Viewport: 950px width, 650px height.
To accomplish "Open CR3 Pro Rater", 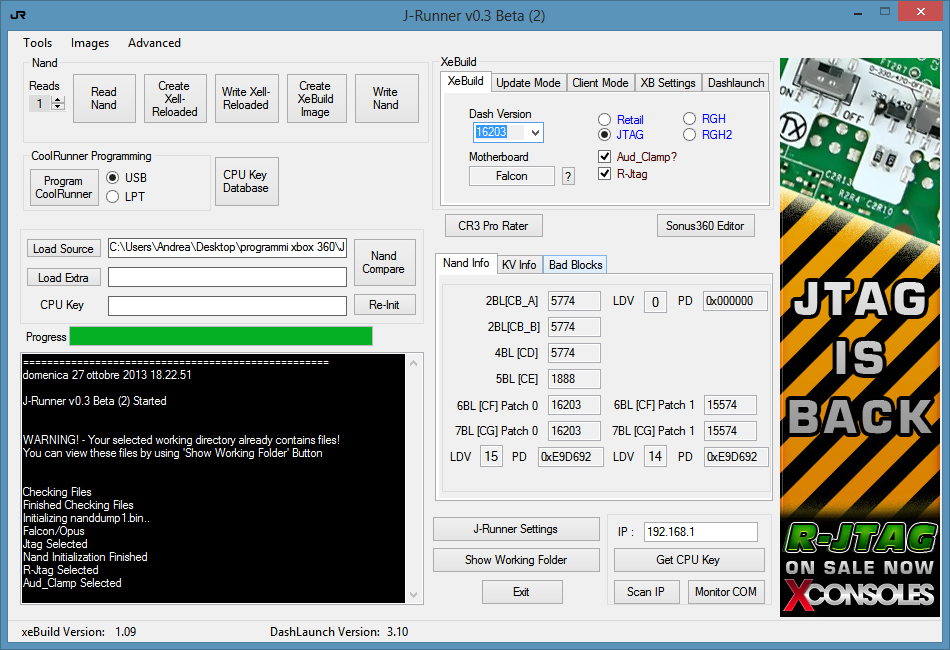I will (493, 225).
